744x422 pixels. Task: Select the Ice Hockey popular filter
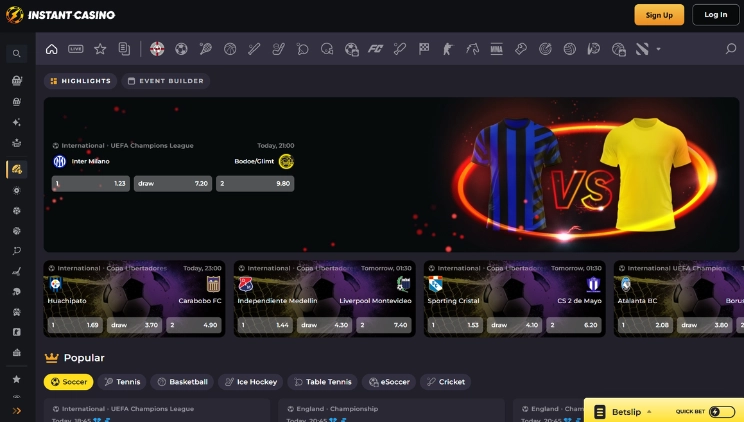point(251,382)
